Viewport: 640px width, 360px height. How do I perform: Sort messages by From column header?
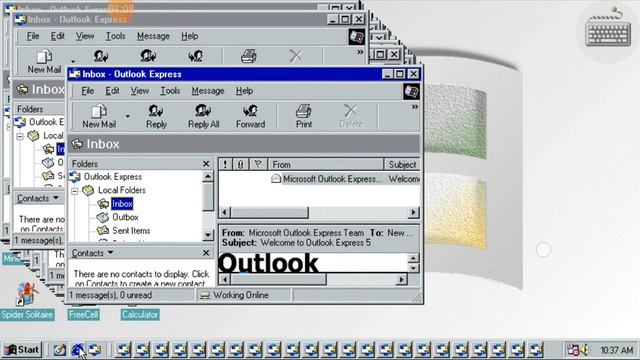(326, 164)
